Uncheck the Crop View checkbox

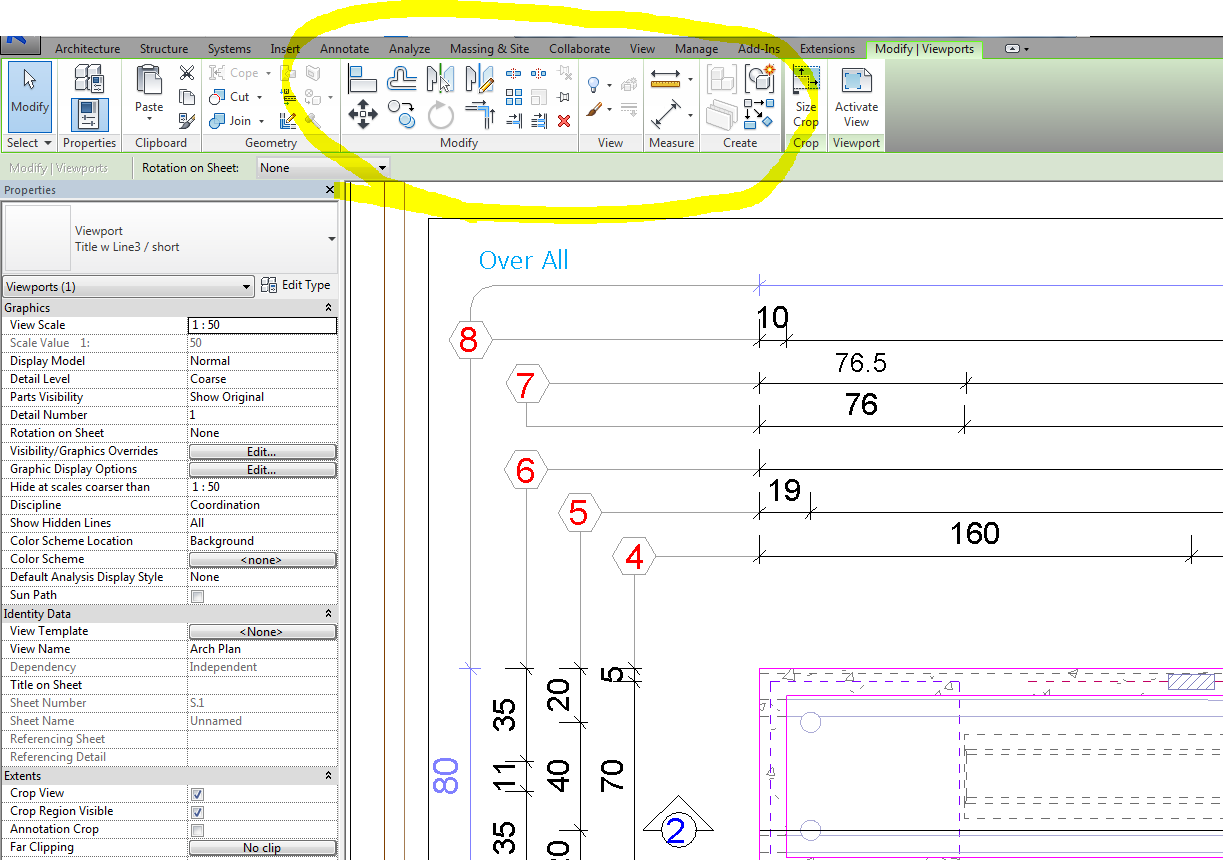197,793
